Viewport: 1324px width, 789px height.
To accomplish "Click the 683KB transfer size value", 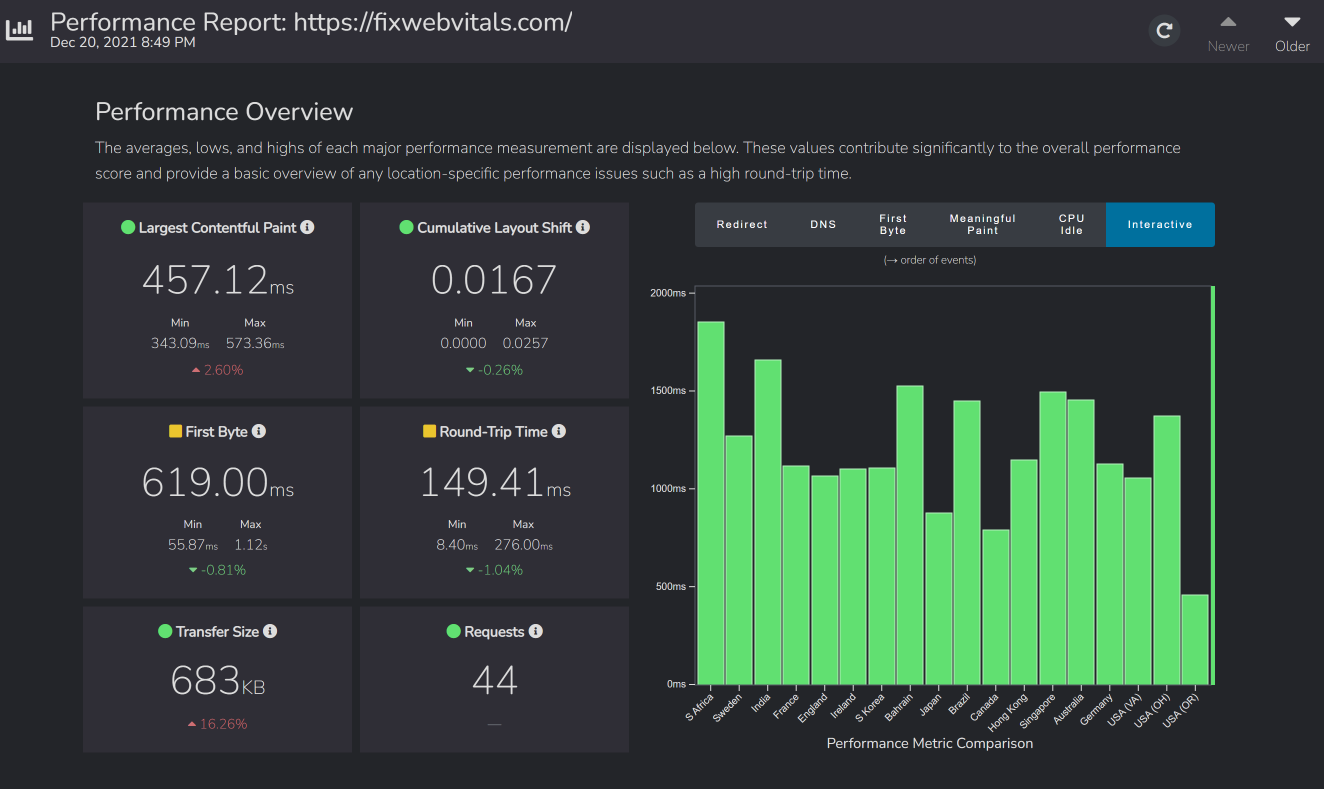I will coord(218,681).
